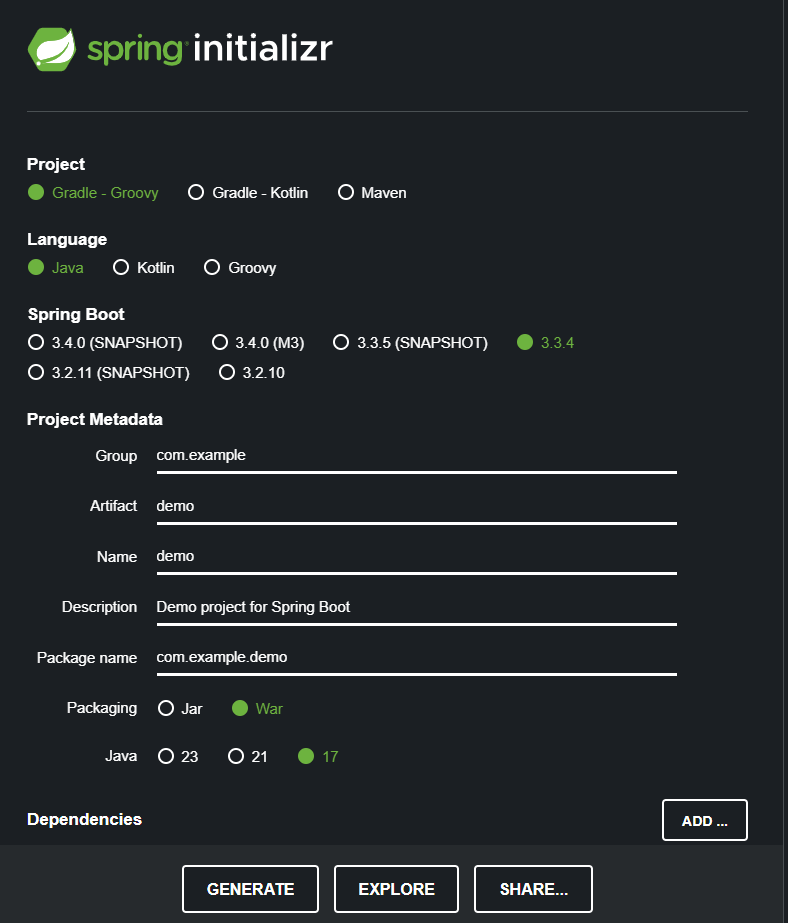Click the Dependencies heading
This screenshot has height=923, width=788.
pos(84,819)
